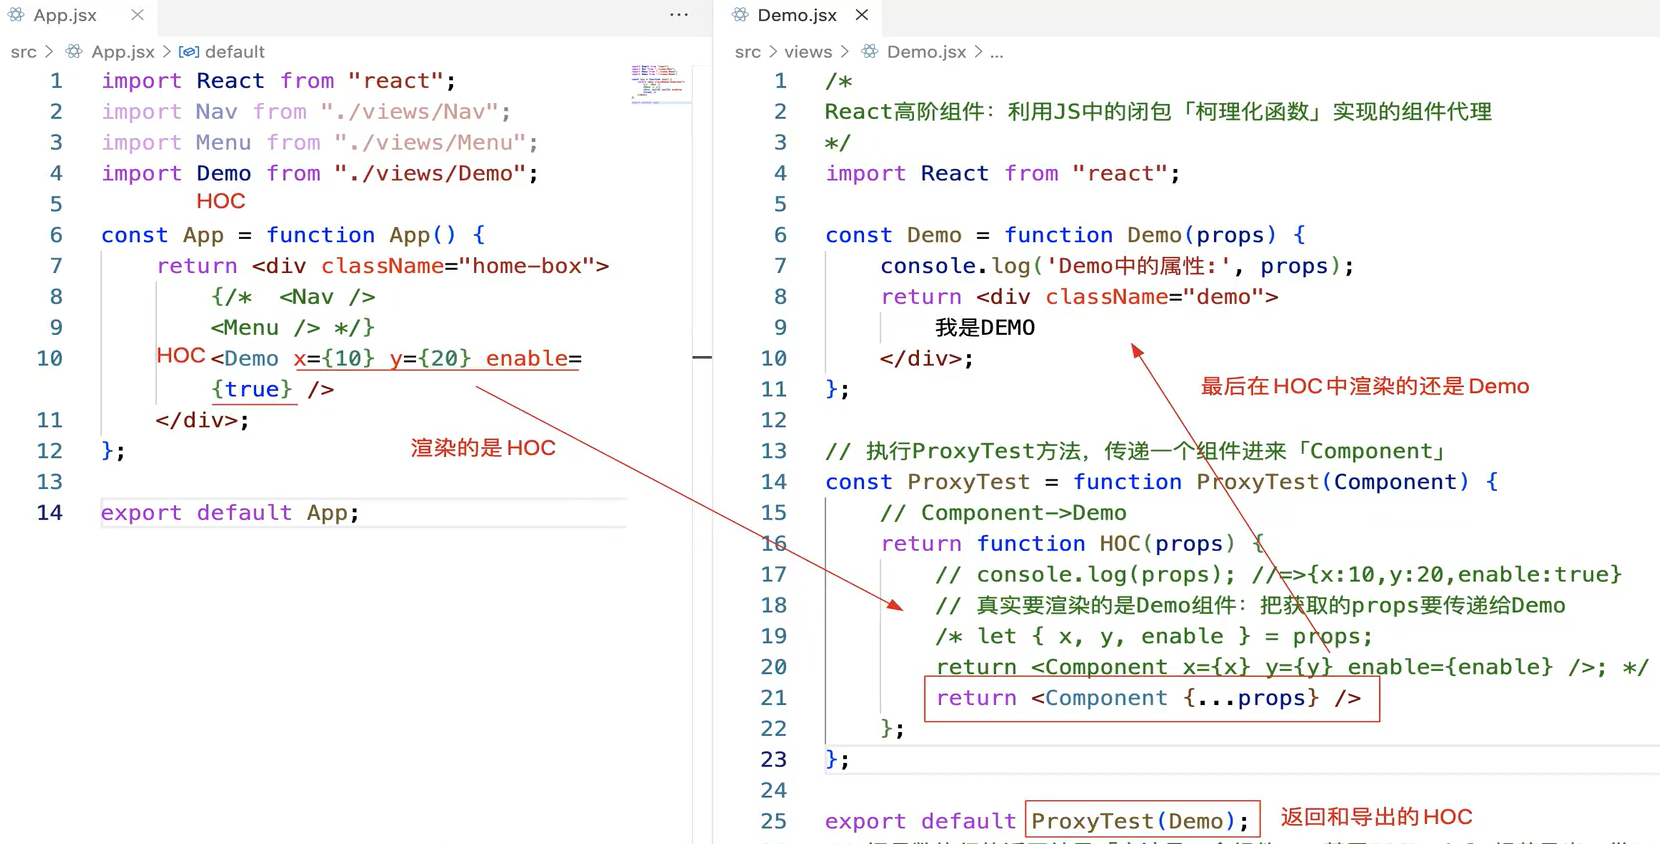Click line number 14 in App.jsx
The height and width of the screenshot is (844, 1660).
click(49, 513)
